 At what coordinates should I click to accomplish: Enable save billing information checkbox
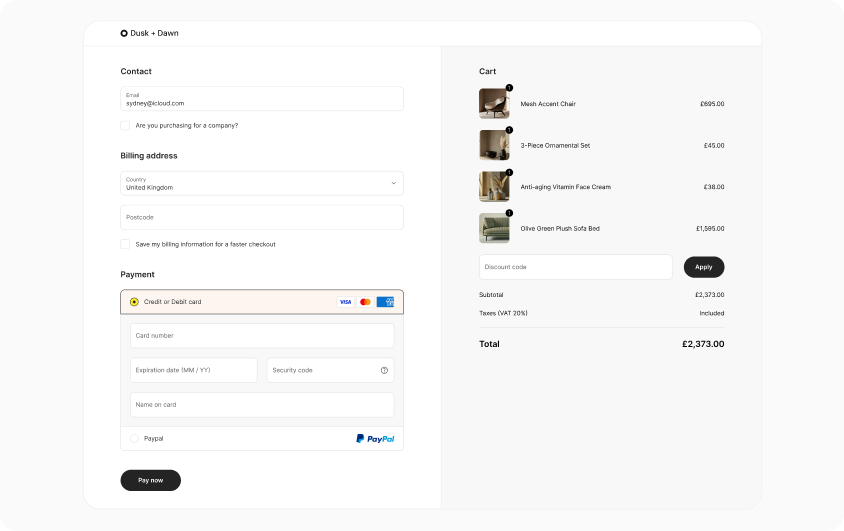pos(125,244)
